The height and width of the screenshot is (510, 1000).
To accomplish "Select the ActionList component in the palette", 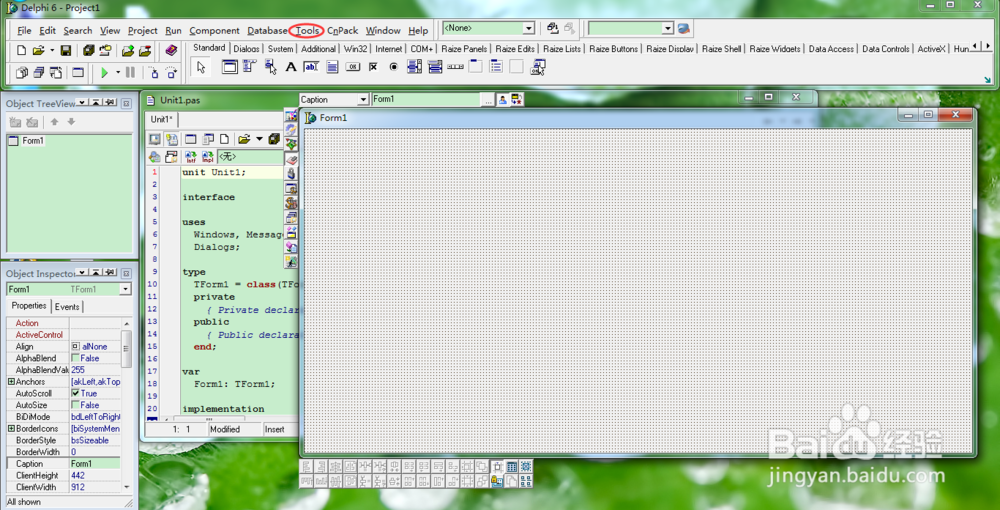I will pyautogui.click(x=538, y=67).
